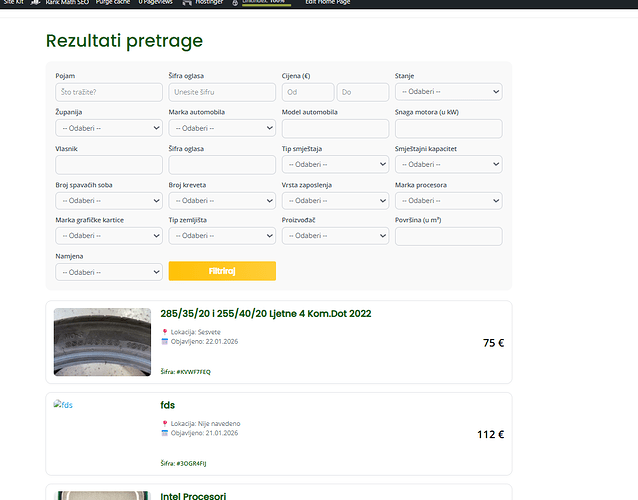Open the Županija dropdown

pyautogui.click(x=109, y=128)
